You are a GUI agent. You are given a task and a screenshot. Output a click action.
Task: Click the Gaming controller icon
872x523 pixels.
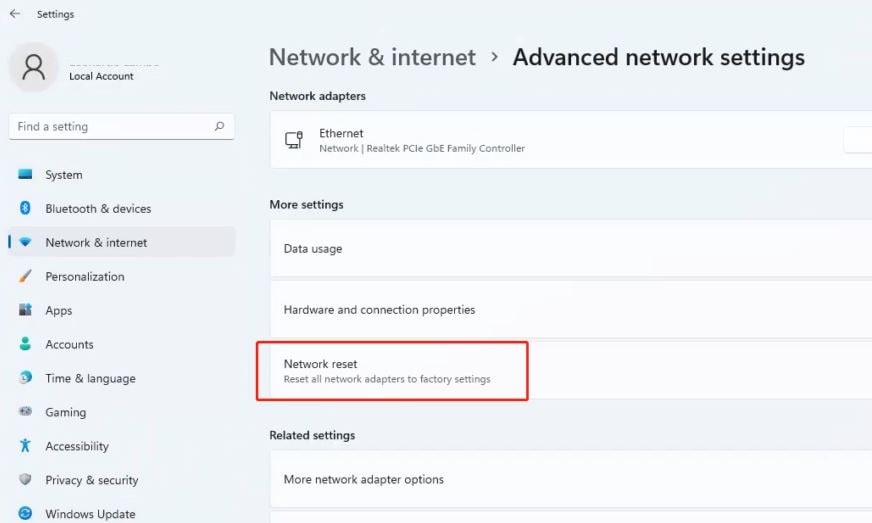[x=26, y=413]
